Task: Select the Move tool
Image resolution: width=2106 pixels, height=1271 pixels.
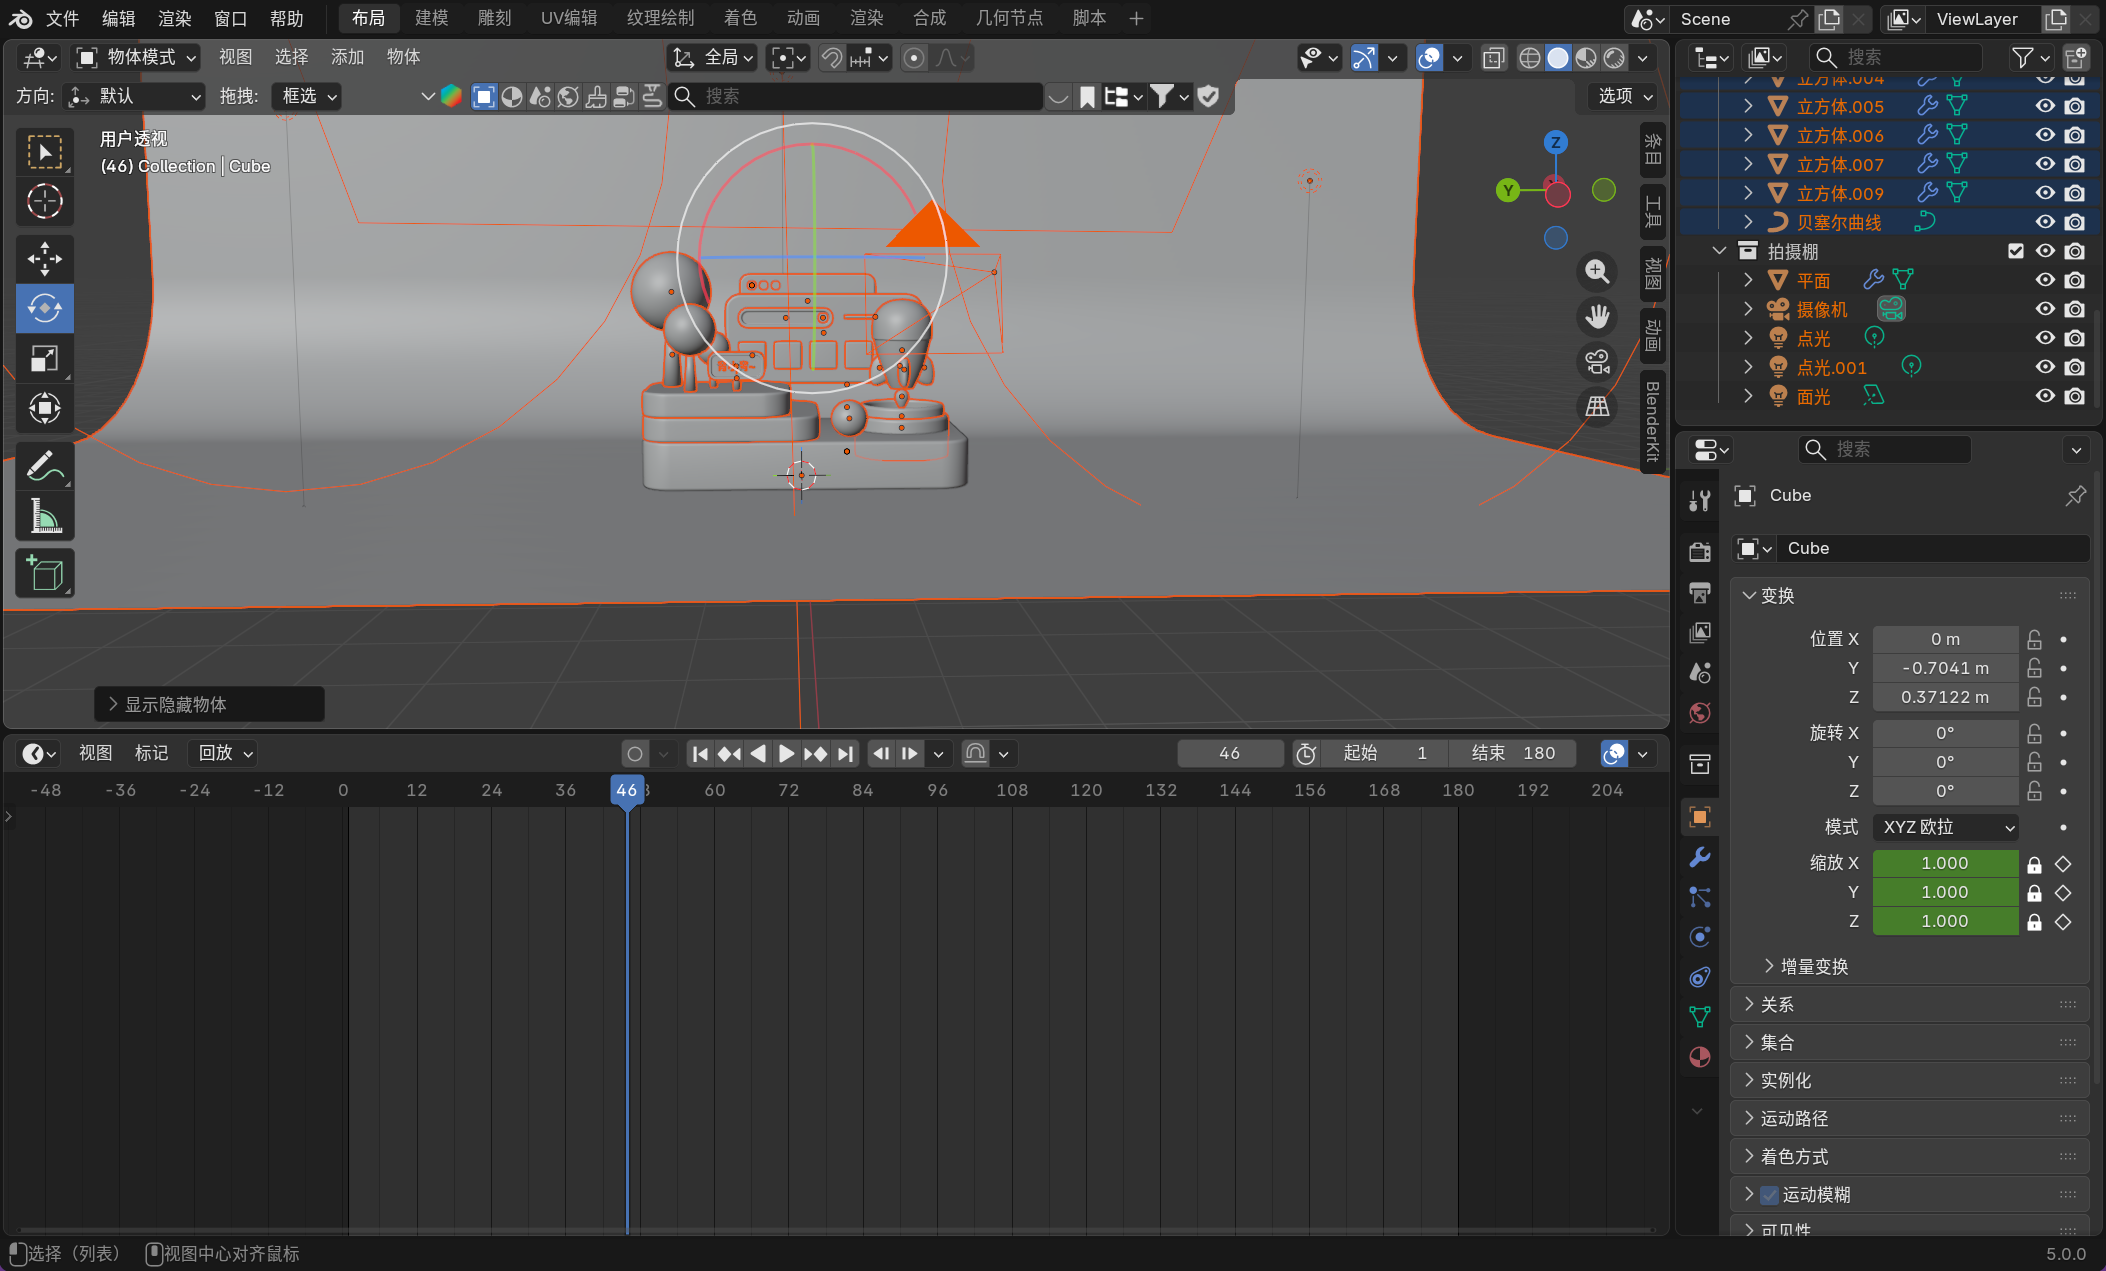Action: pos(44,258)
